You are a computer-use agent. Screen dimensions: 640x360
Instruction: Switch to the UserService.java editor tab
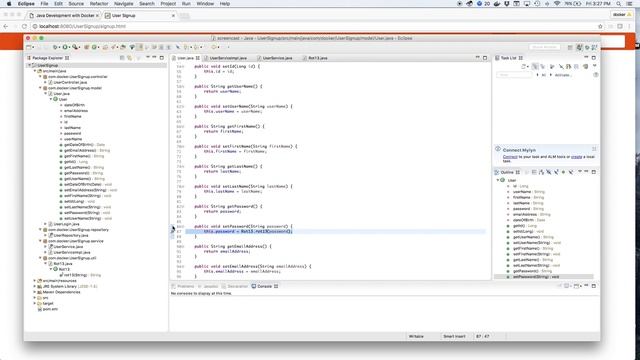tap(277, 58)
